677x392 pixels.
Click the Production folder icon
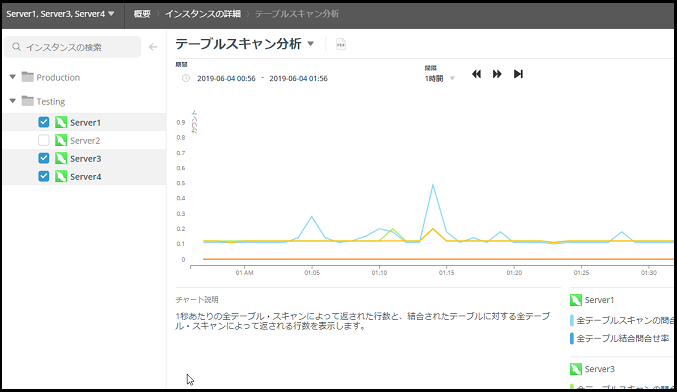click(28, 77)
